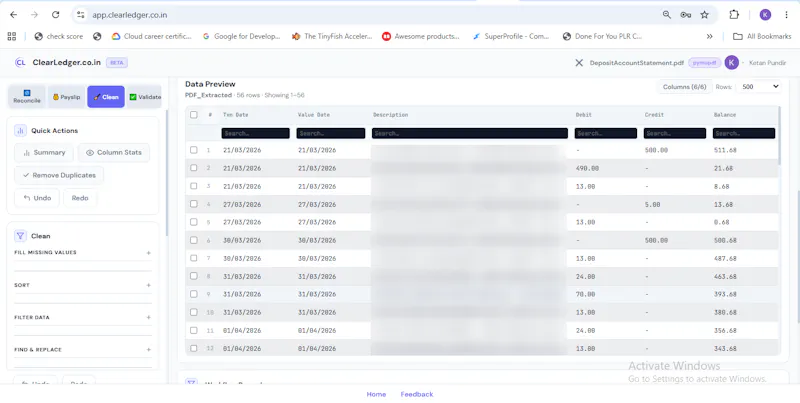Image resolution: width=800 pixels, height=403 pixels.
Task: Click the page's vertical scrollbar
Action: 798,257
